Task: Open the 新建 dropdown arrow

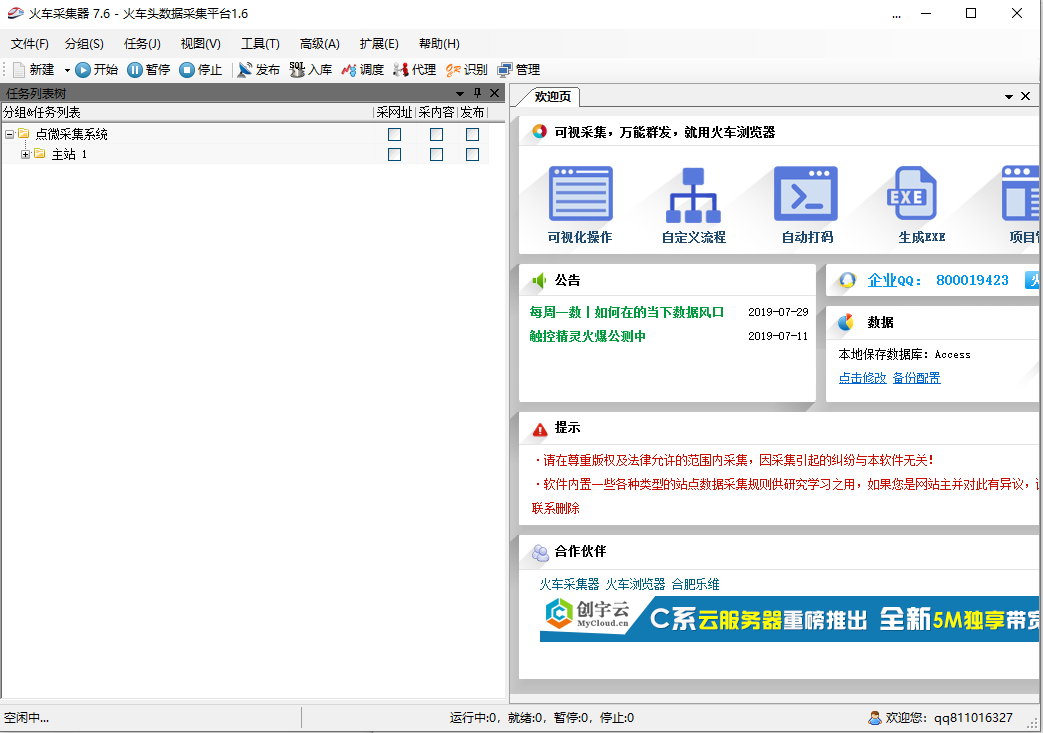Action: [x=67, y=70]
